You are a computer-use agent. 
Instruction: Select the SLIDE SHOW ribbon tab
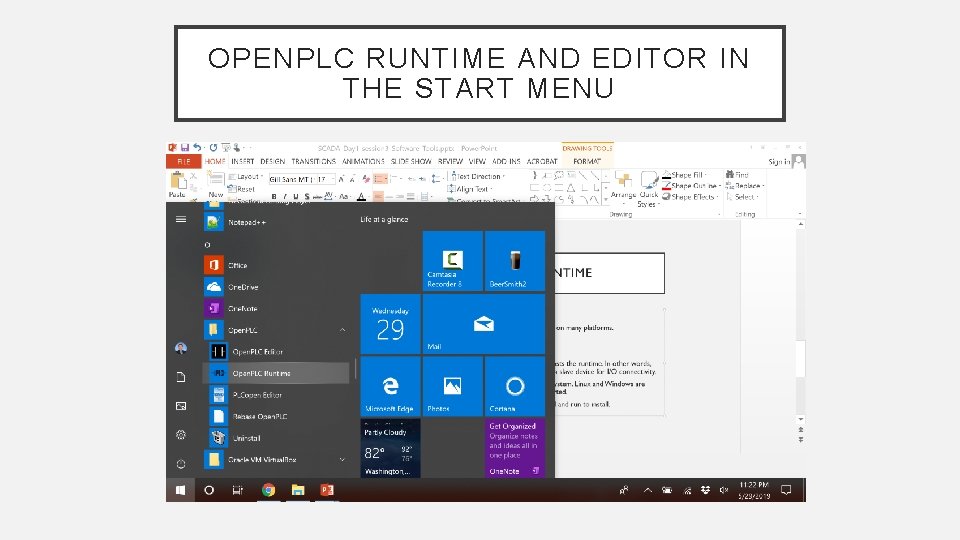point(411,161)
